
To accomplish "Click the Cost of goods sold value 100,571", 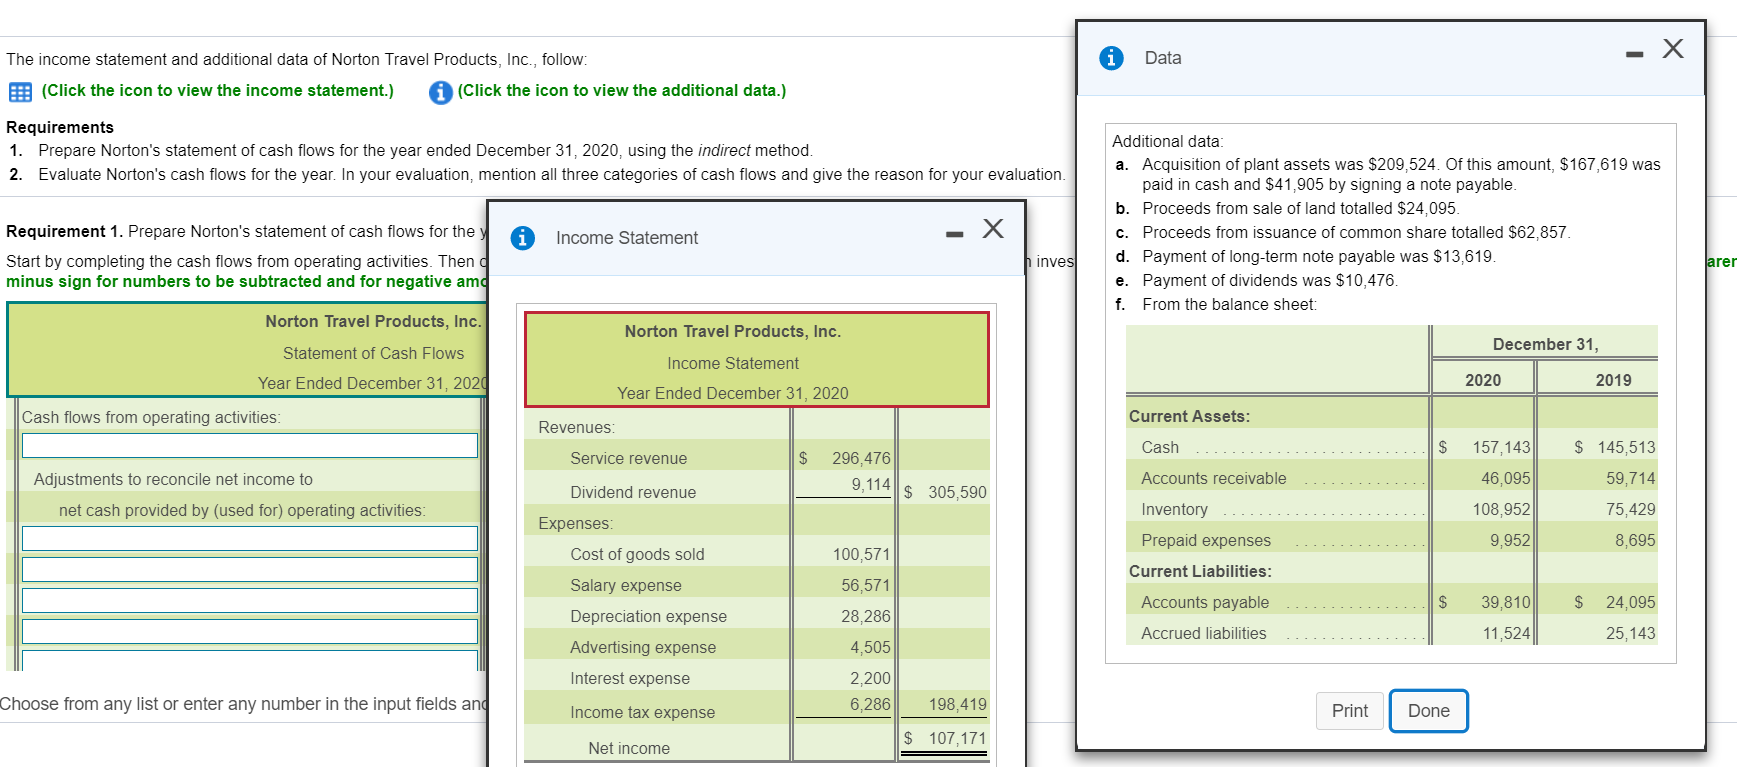I will 861,555.
